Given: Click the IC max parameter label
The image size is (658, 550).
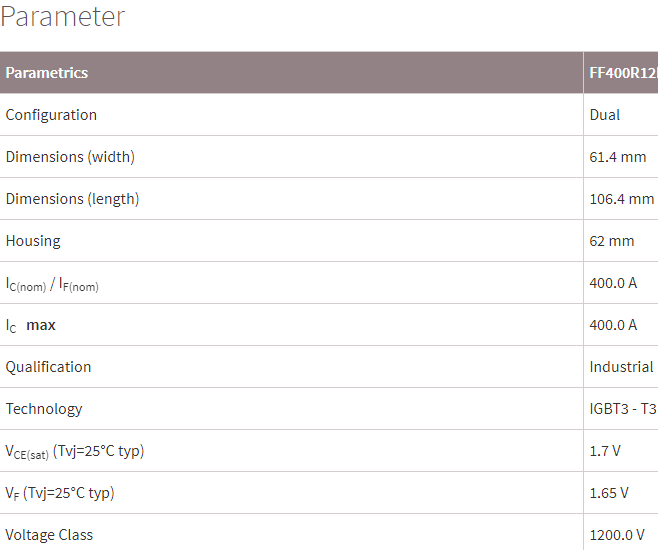Looking at the screenshot, I should click(x=30, y=326).
